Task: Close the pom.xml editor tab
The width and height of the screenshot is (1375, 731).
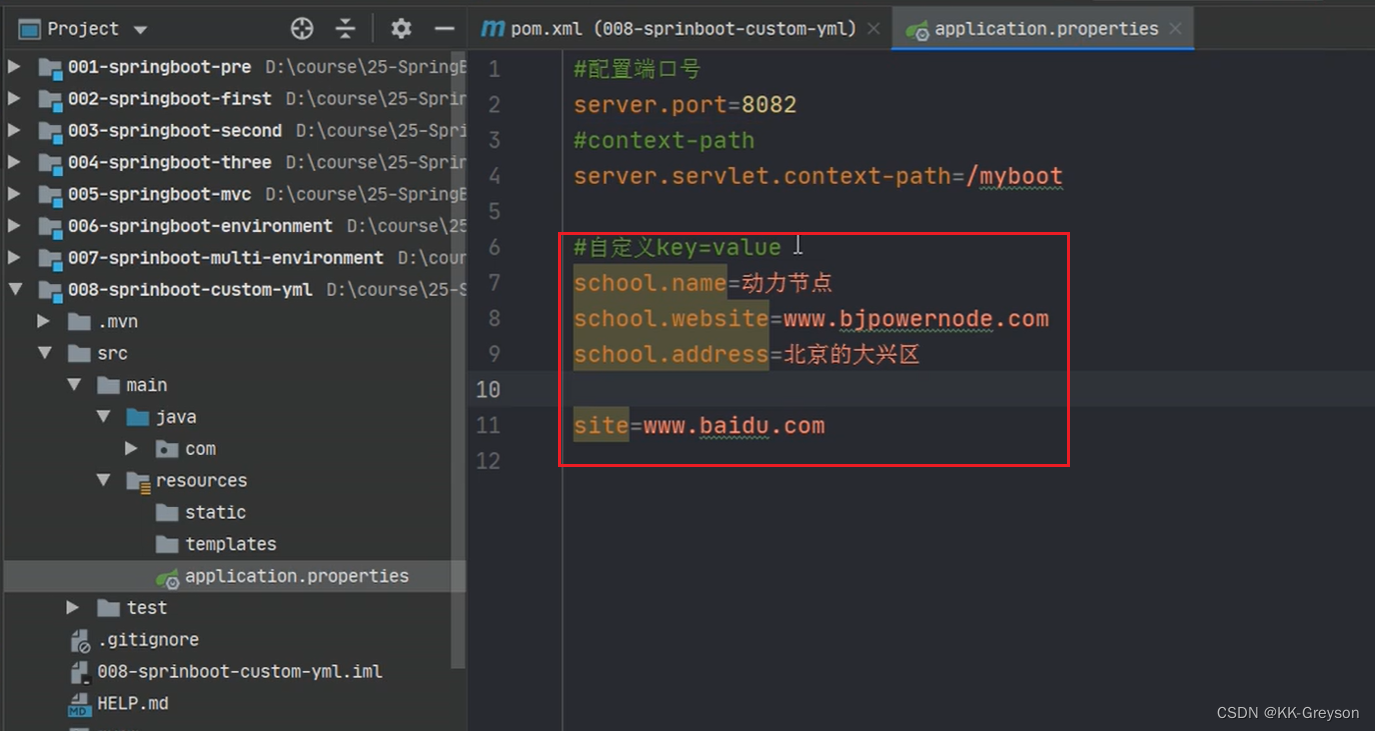Action: coord(873,29)
